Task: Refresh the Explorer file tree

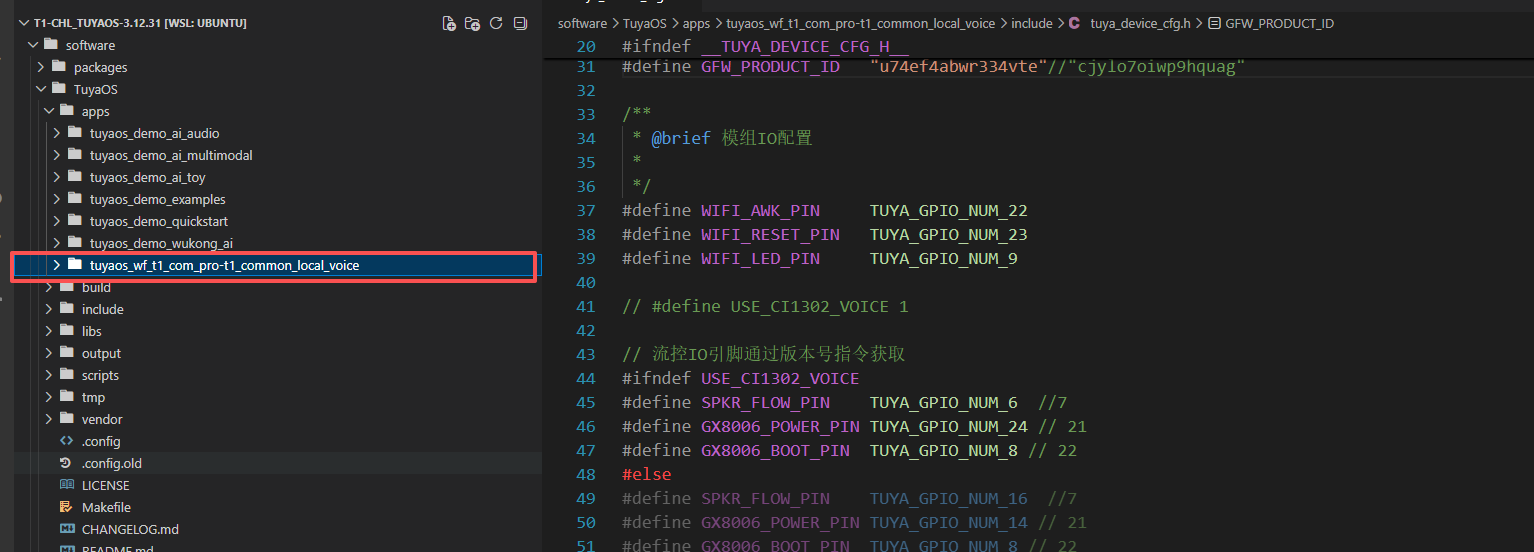Action: [496, 23]
